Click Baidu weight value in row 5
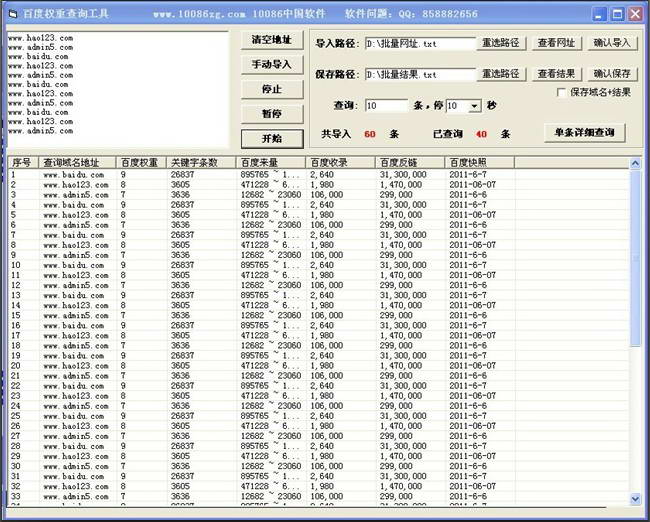Screen dimensions: 650x522 tap(123, 215)
